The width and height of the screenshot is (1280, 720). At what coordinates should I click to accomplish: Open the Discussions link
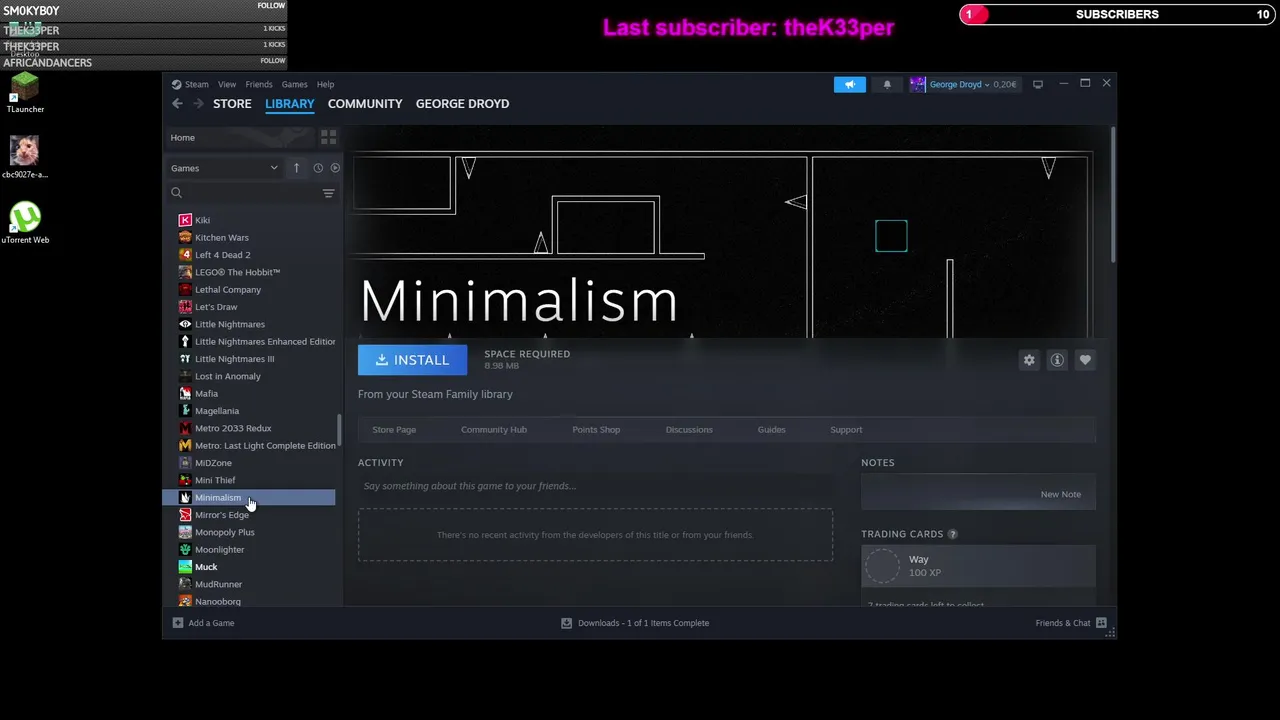(x=689, y=430)
